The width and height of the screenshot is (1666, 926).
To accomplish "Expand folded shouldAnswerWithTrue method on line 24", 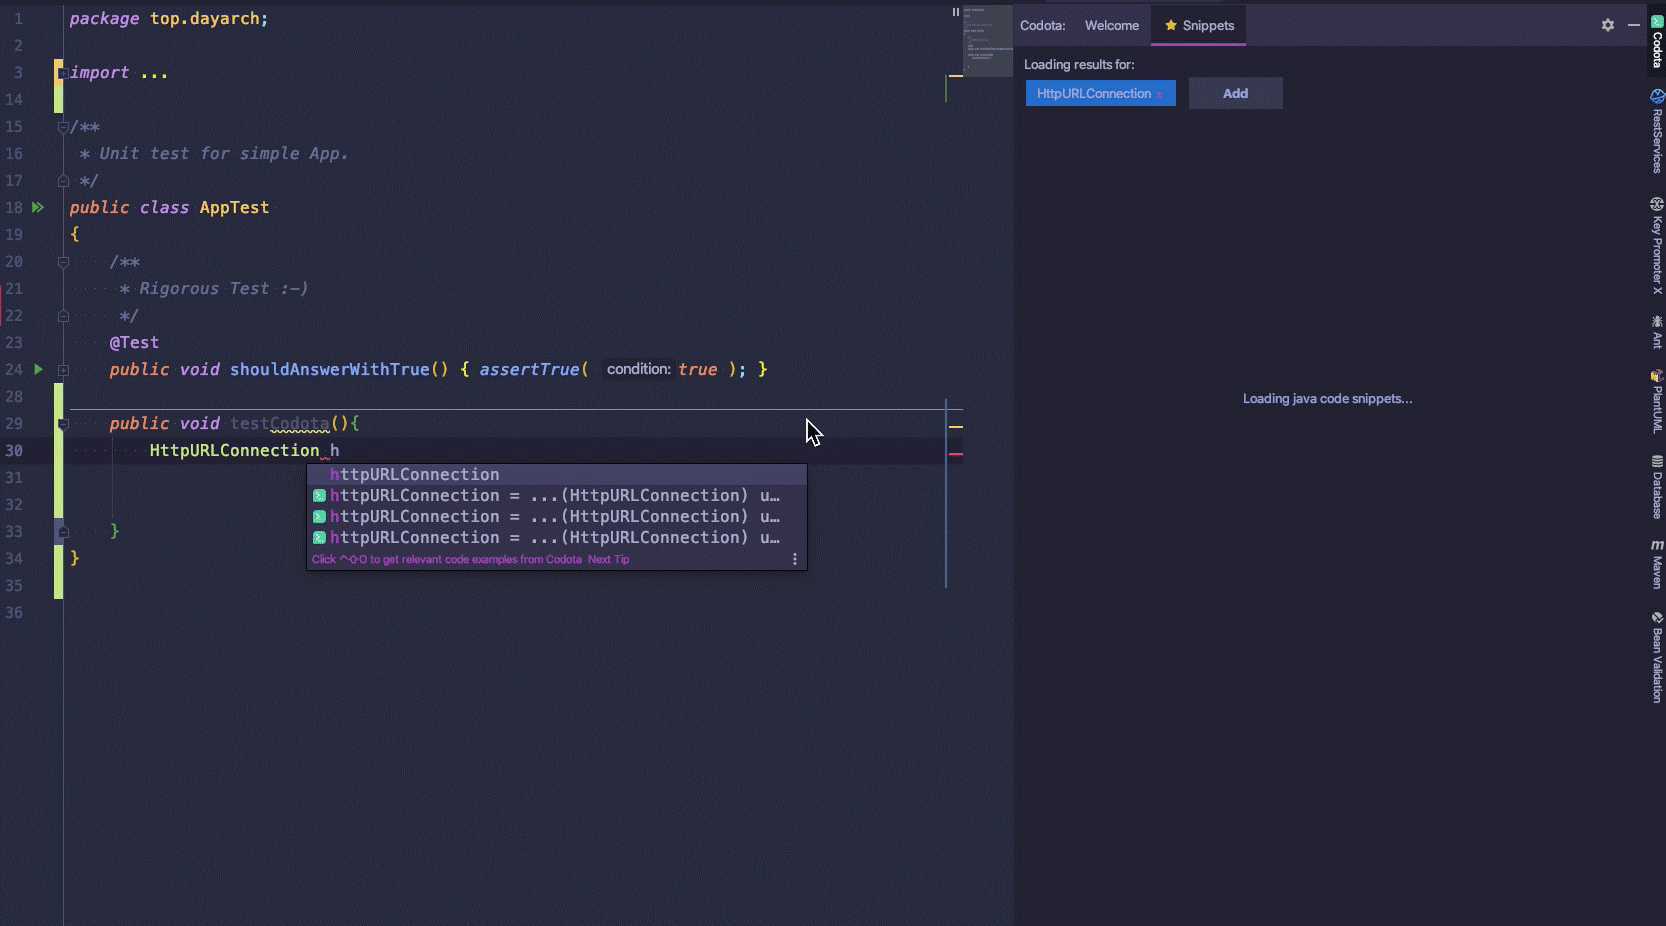I will [x=62, y=370].
